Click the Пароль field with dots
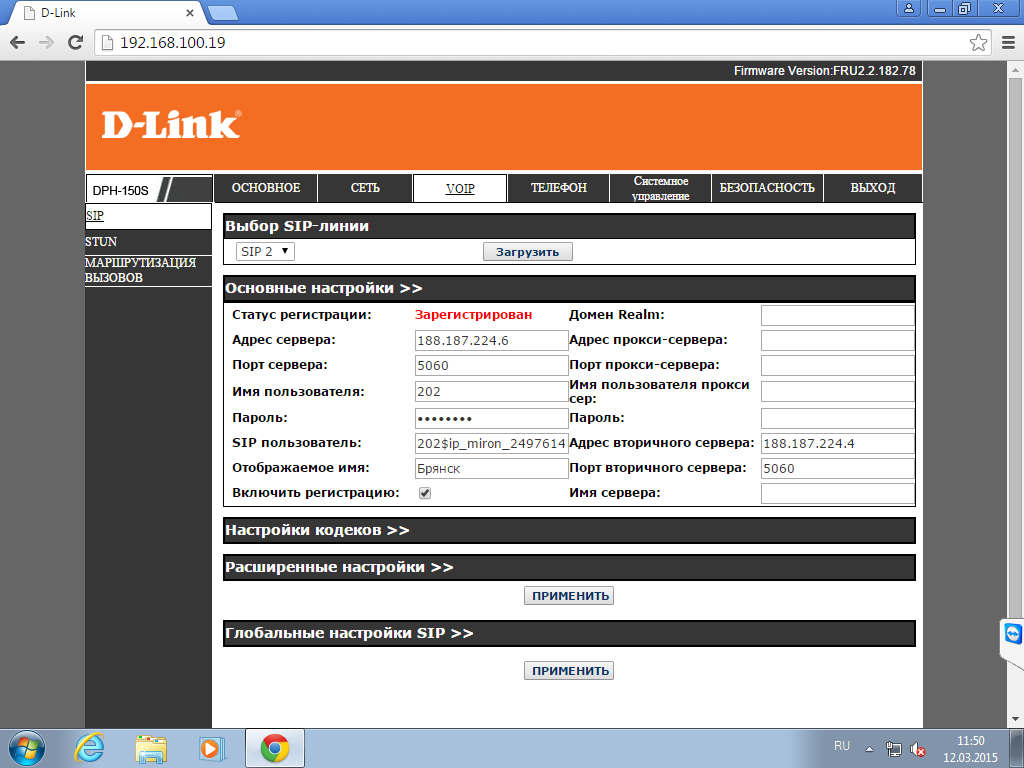1024x768 pixels. click(x=491, y=419)
